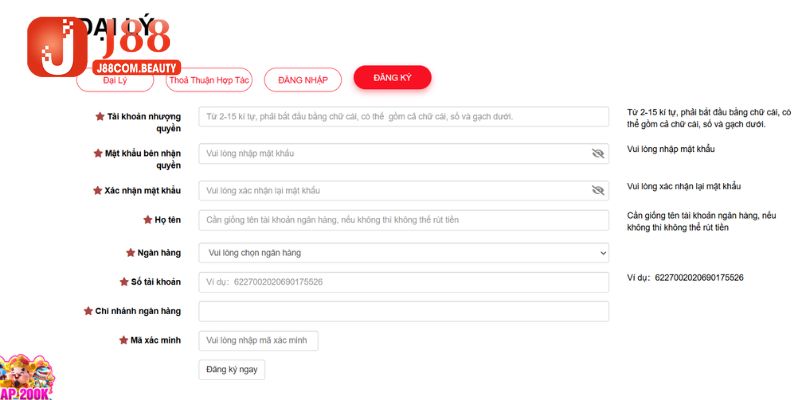Toggle password visibility for Mật khẩu field
This screenshot has width=800, height=400.
point(597,154)
